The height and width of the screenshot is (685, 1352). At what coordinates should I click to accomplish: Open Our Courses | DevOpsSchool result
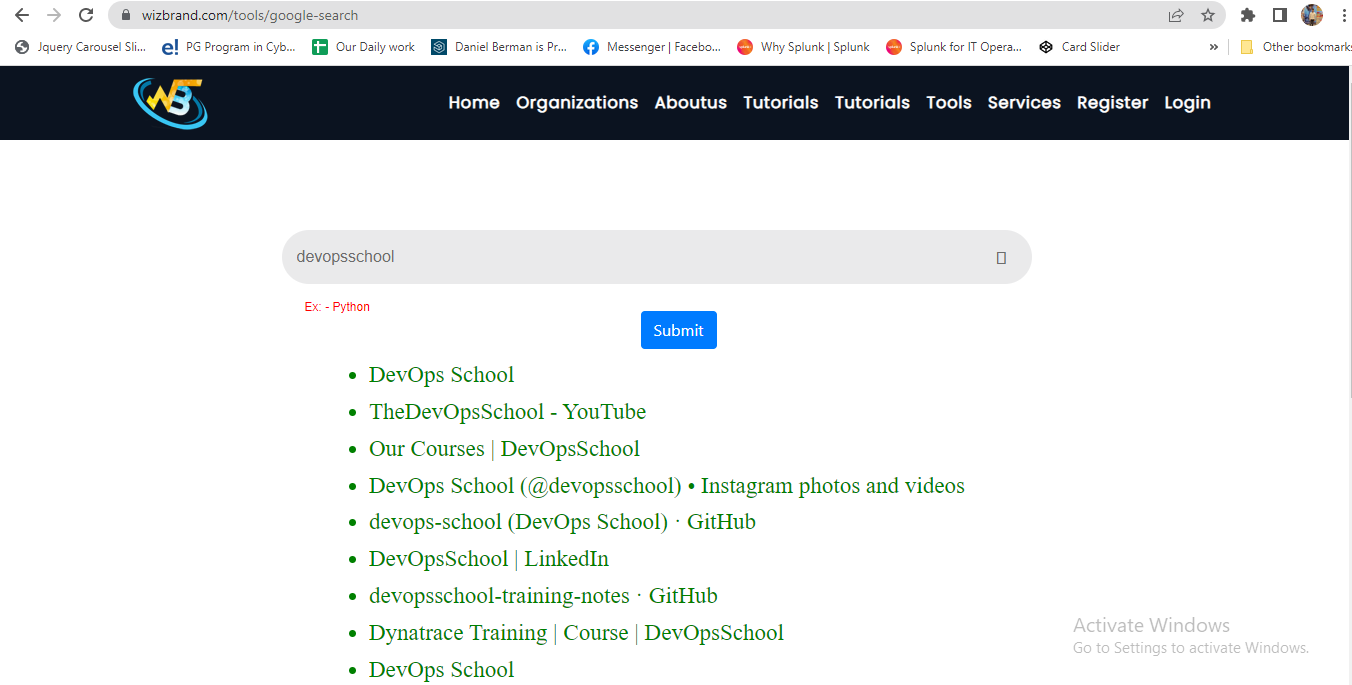[504, 448]
